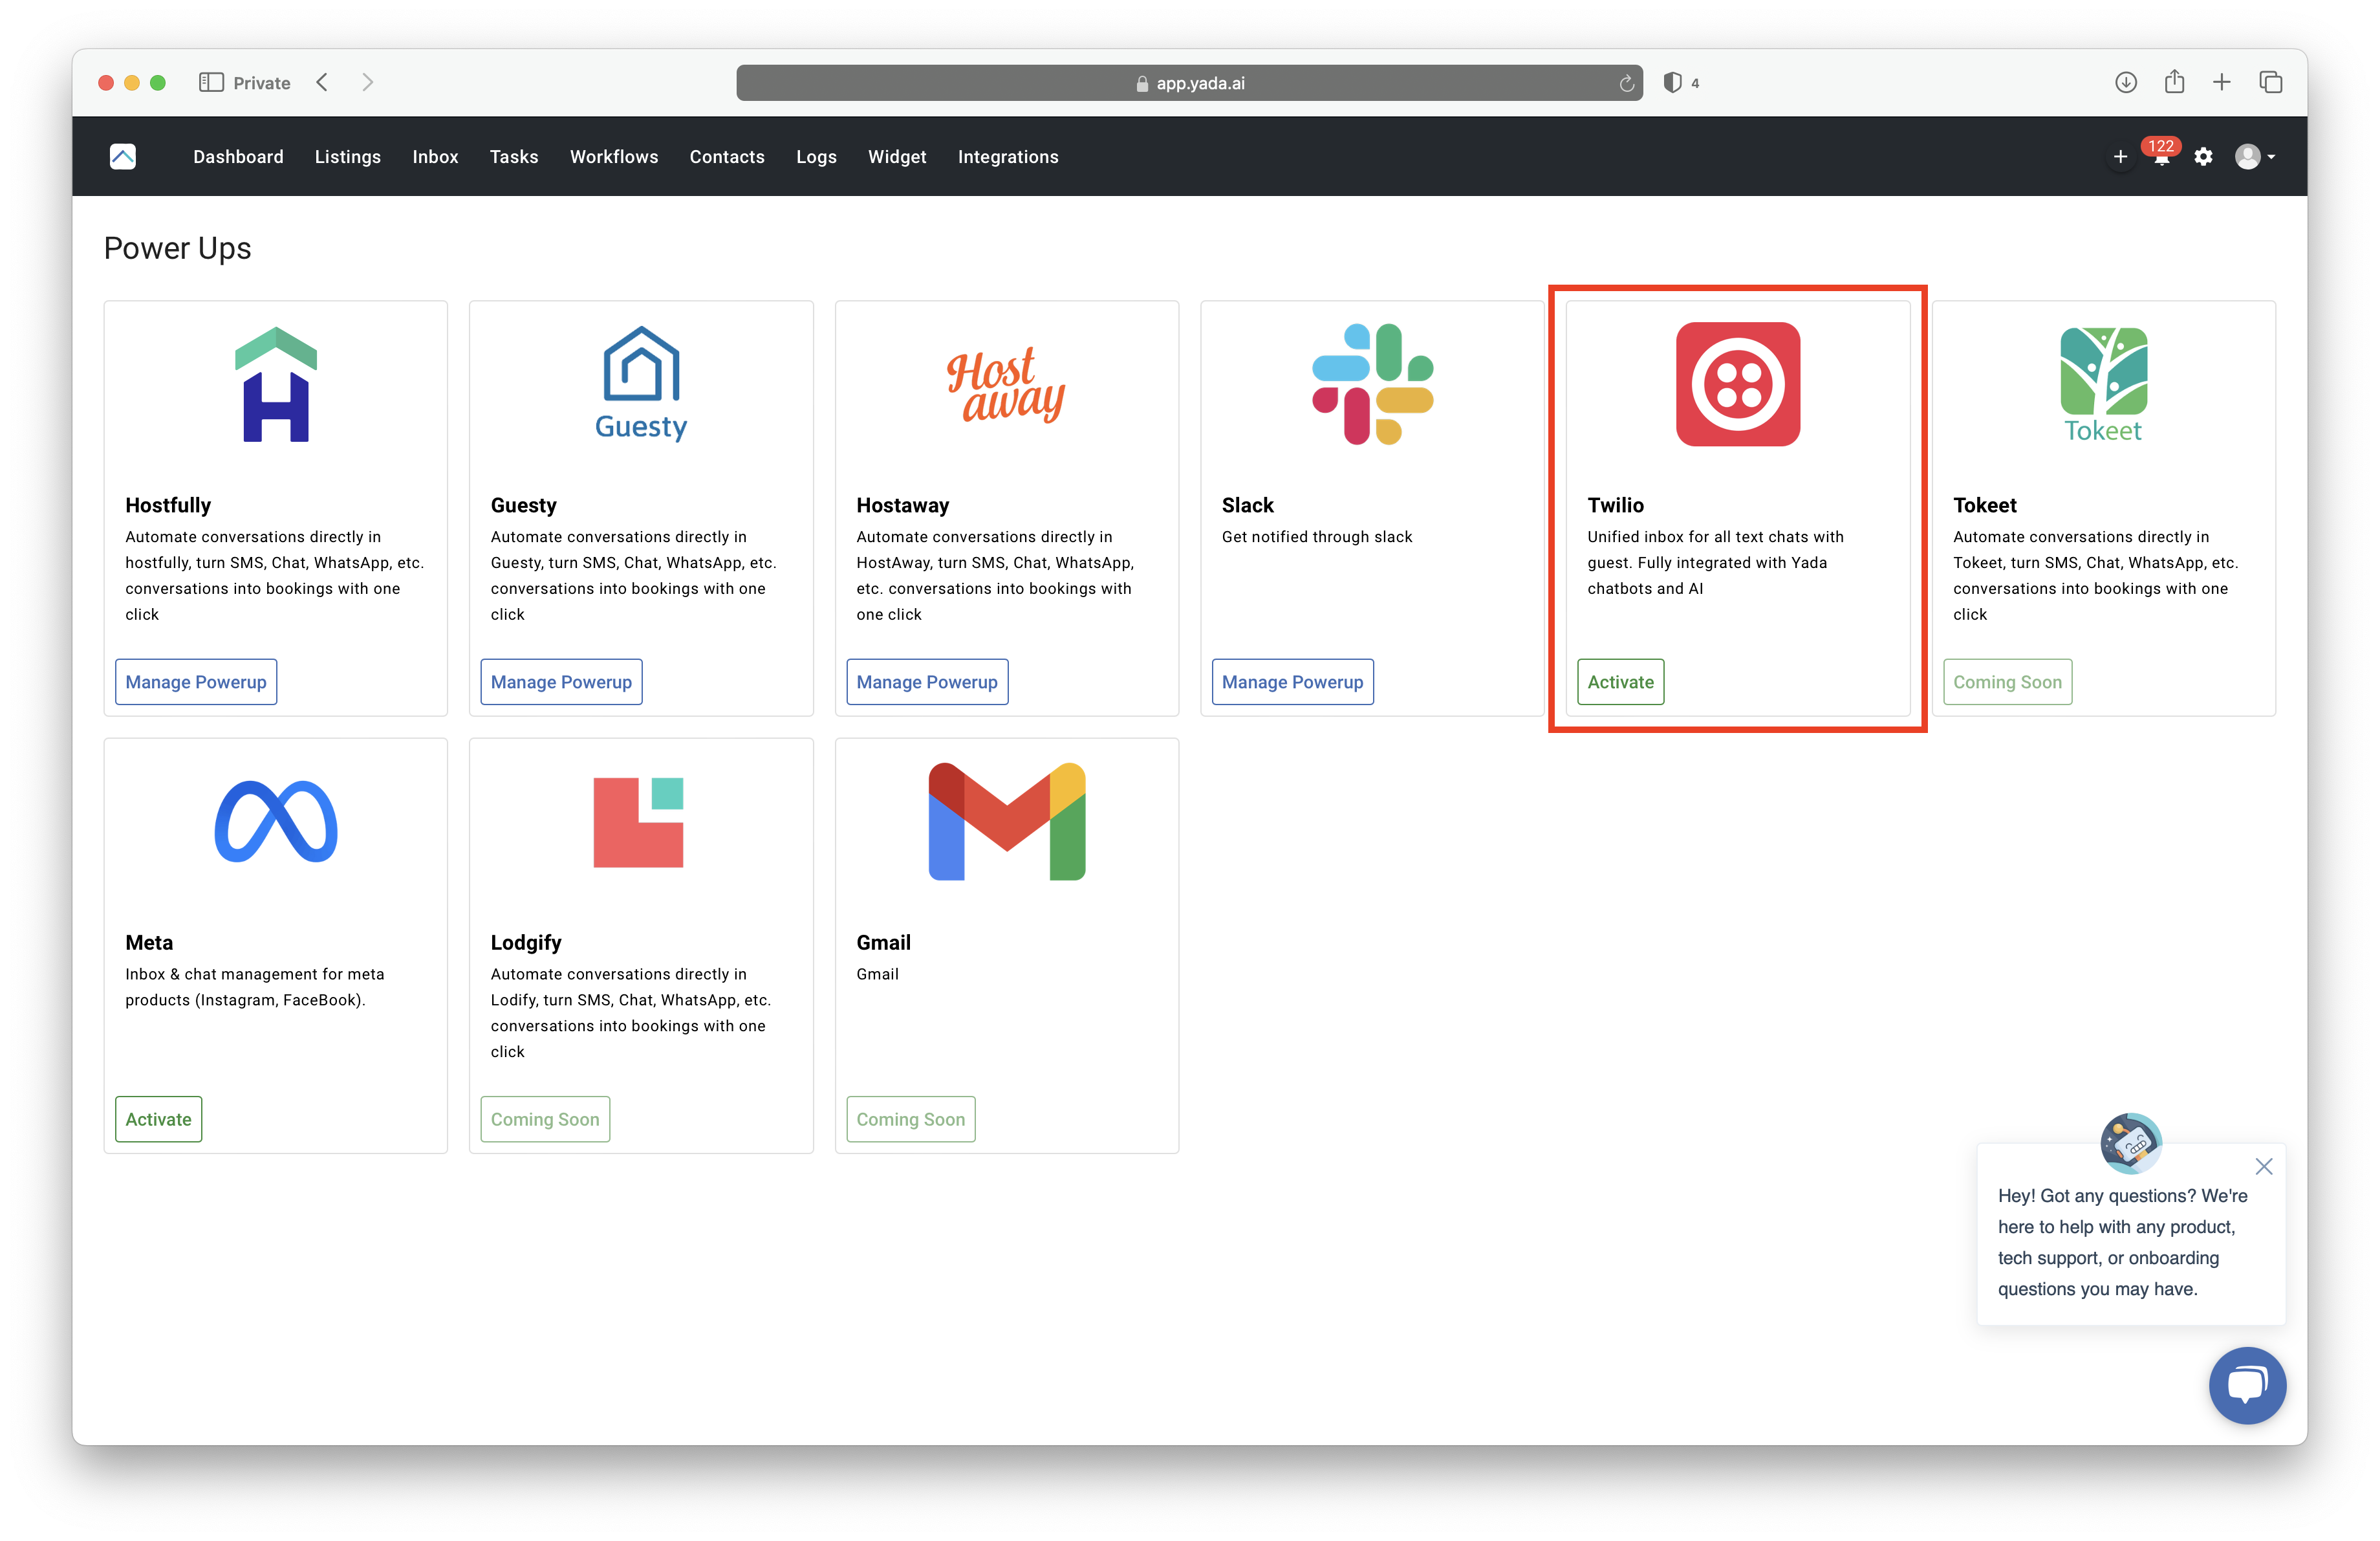Open the notifications bell with 122 badge

(2161, 158)
